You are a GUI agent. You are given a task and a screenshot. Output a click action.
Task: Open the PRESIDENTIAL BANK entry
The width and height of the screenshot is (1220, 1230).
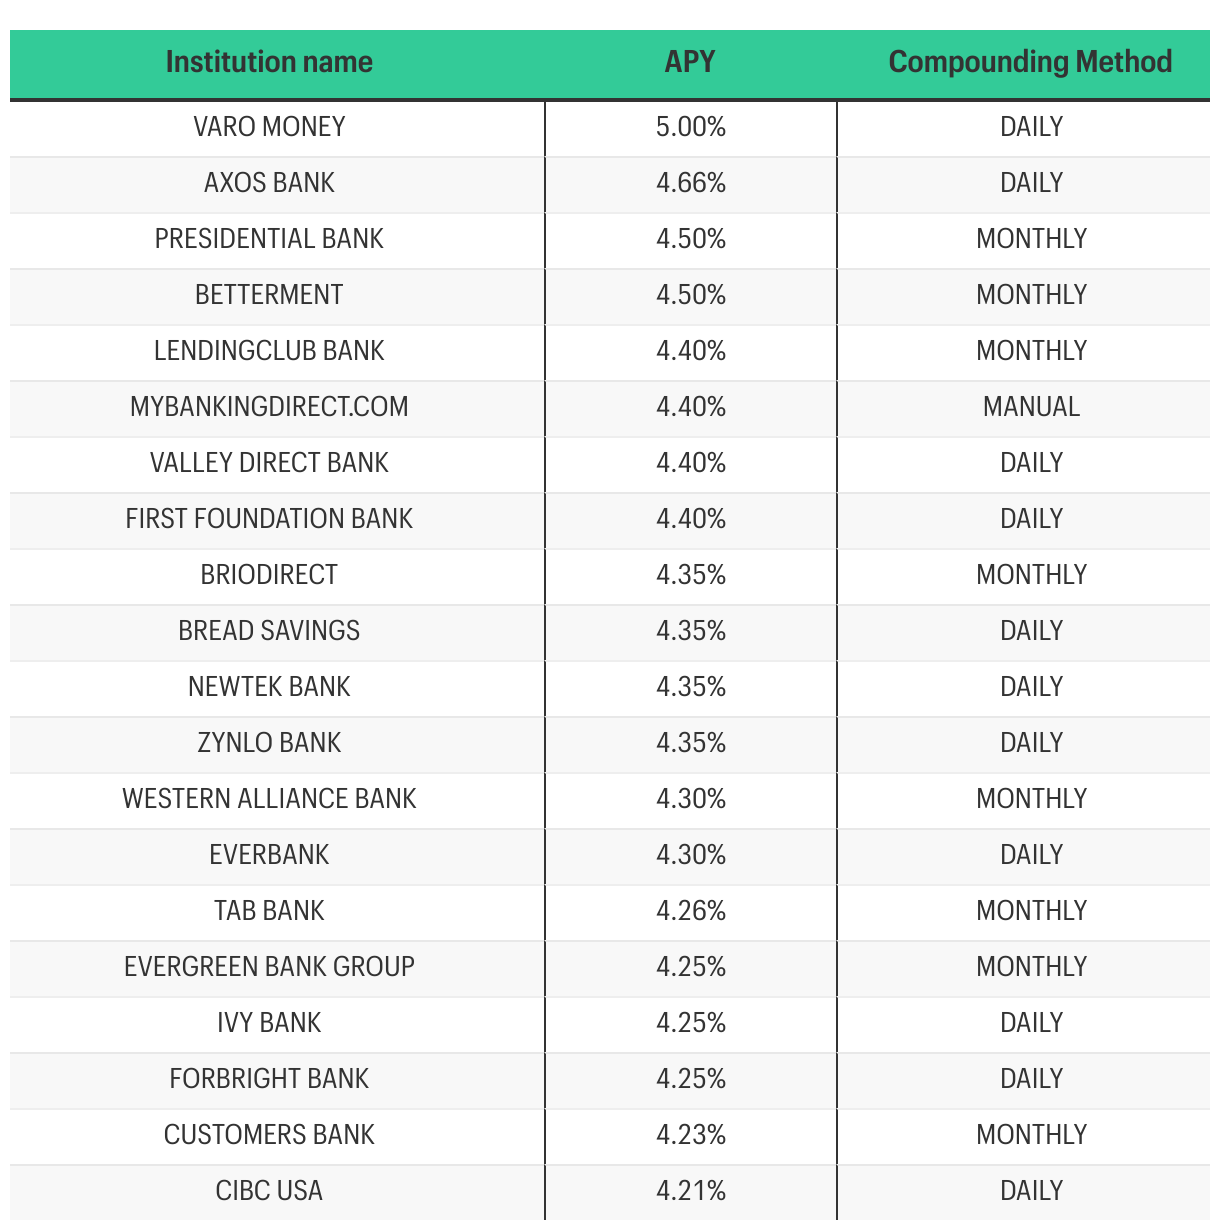pos(269,239)
